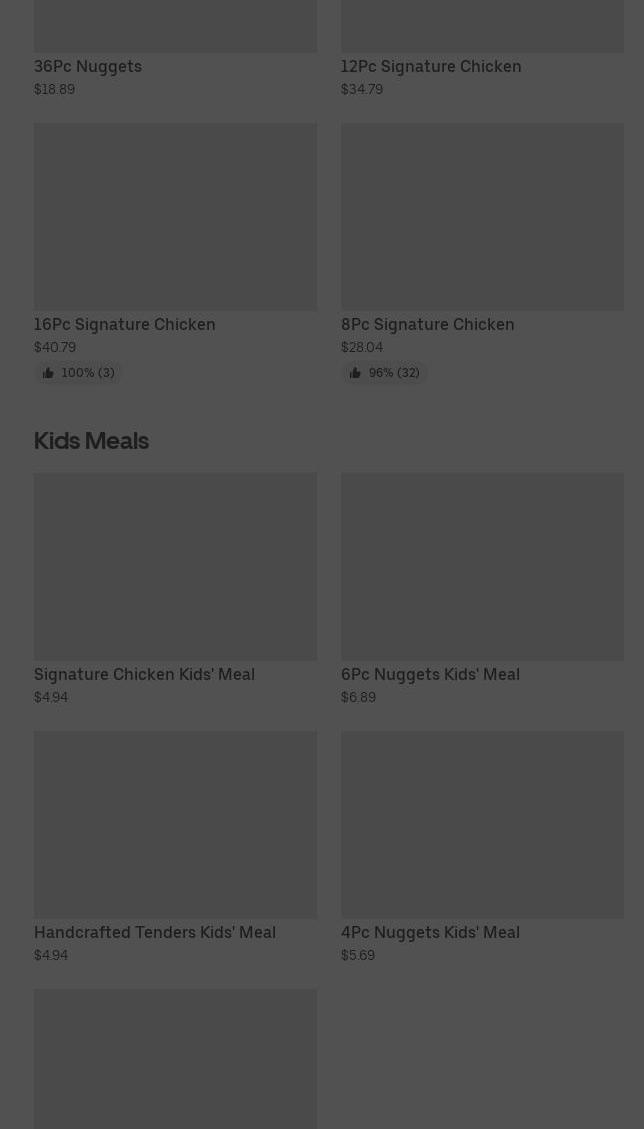The height and width of the screenshot is (1129, 644).
Task: Click the 100% (3) rating badge
Action: point(87,373)
